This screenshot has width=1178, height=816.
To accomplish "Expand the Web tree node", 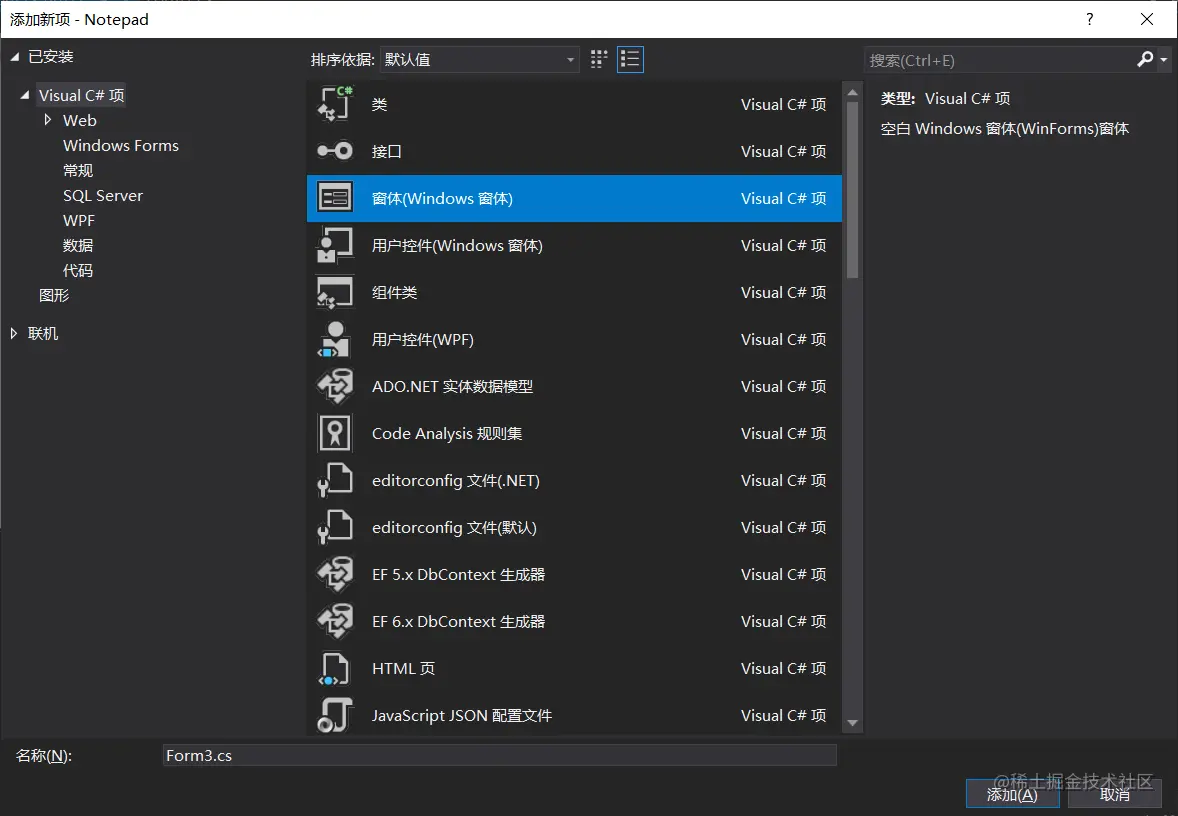I will click(48, 120).
